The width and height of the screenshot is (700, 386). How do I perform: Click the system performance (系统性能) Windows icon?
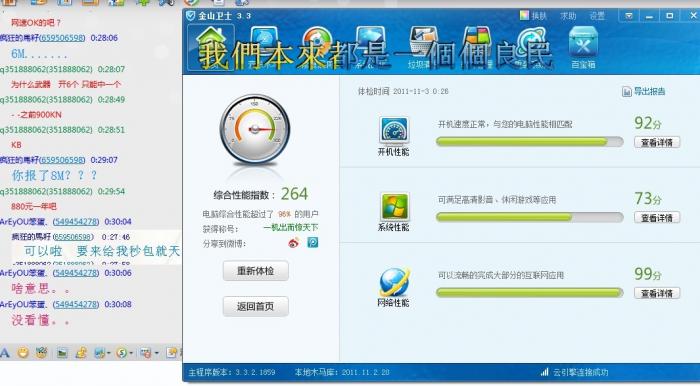[394, 206]
